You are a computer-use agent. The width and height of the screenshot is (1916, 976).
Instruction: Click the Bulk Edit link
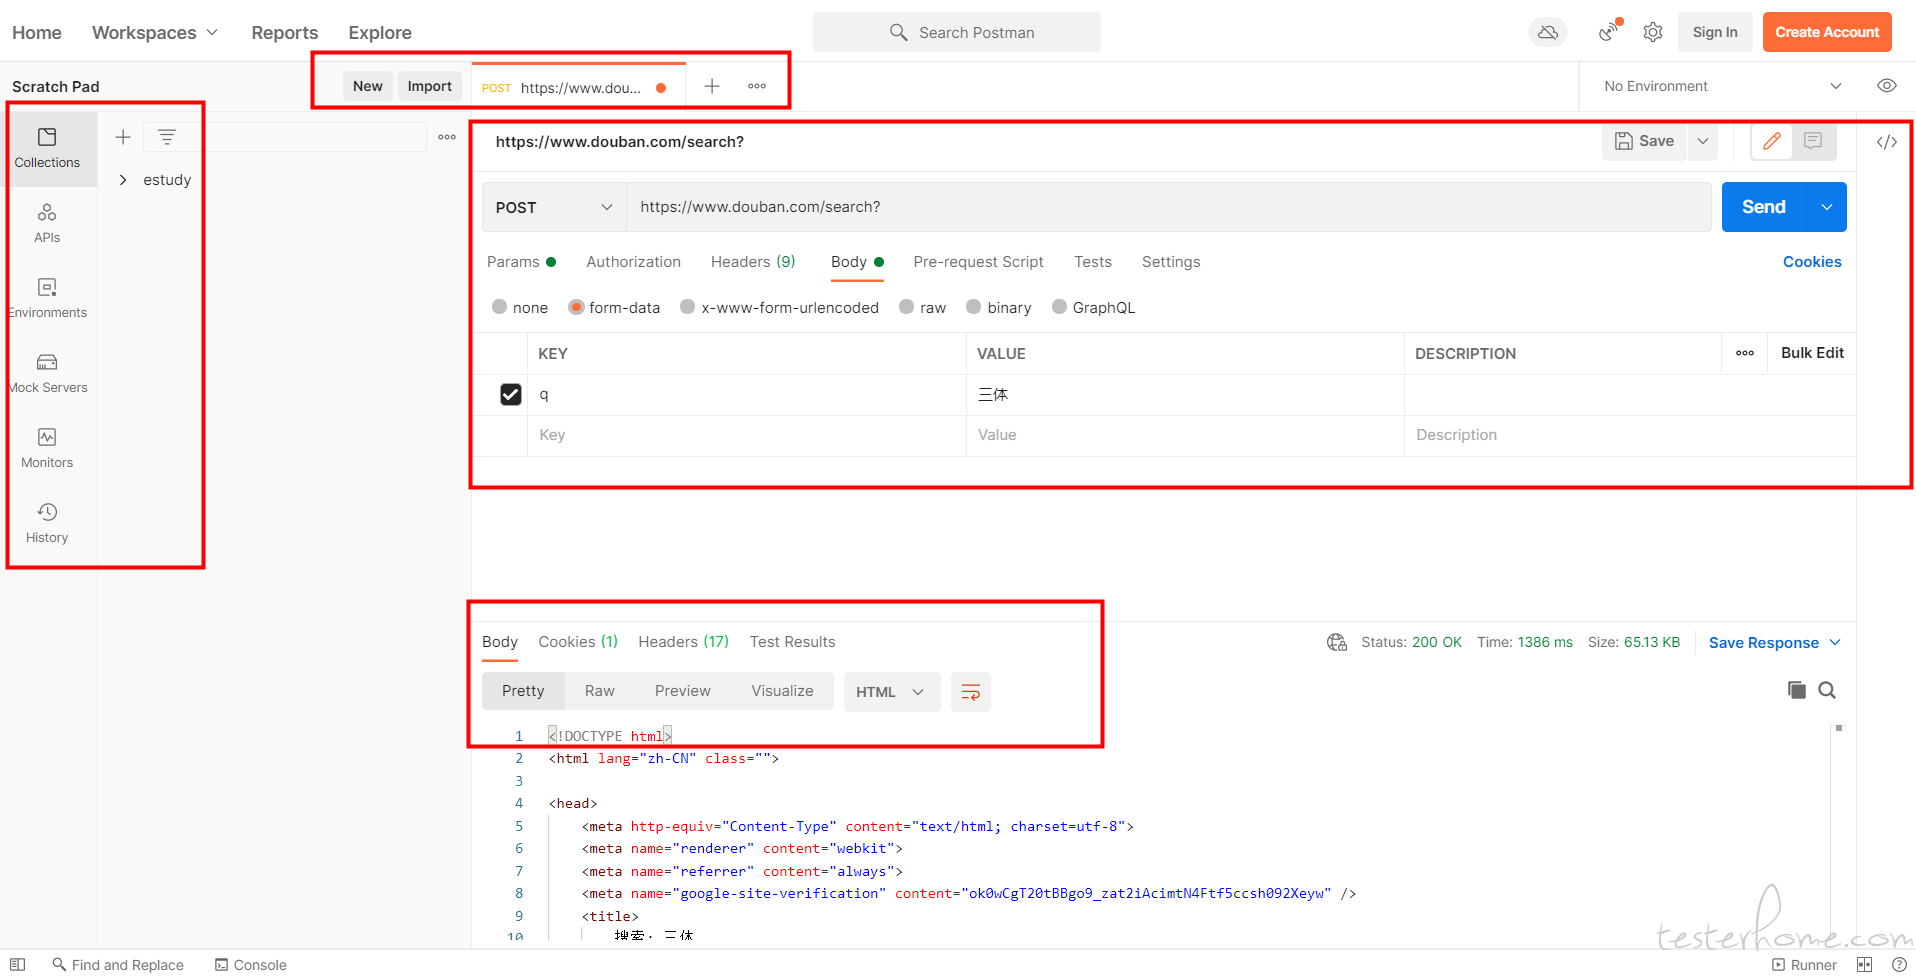coord(1812,353)
